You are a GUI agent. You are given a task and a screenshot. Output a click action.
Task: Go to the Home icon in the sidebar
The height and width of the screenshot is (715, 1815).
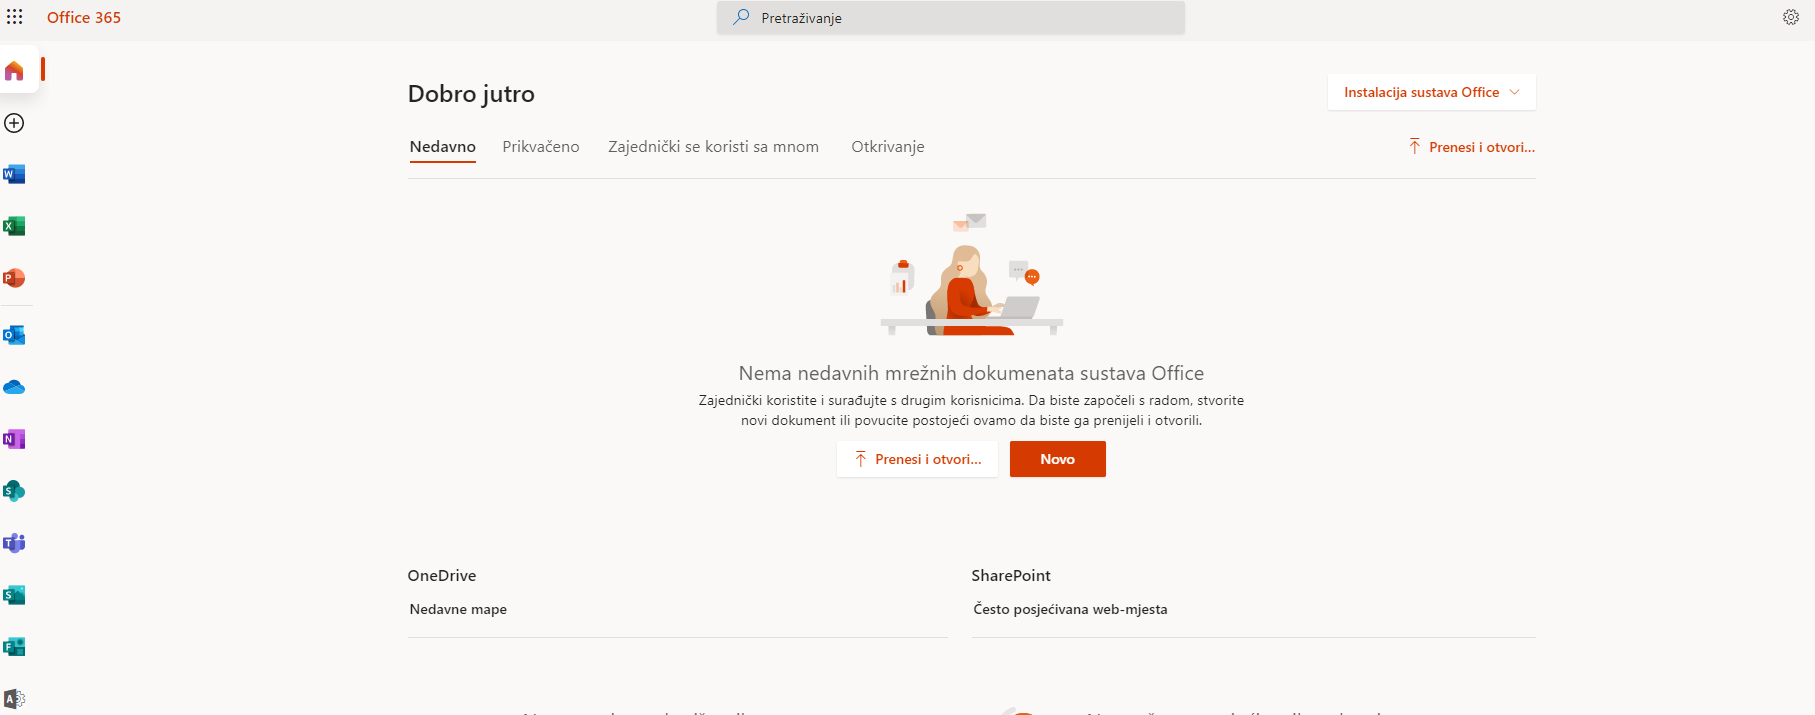pos(14,71)
